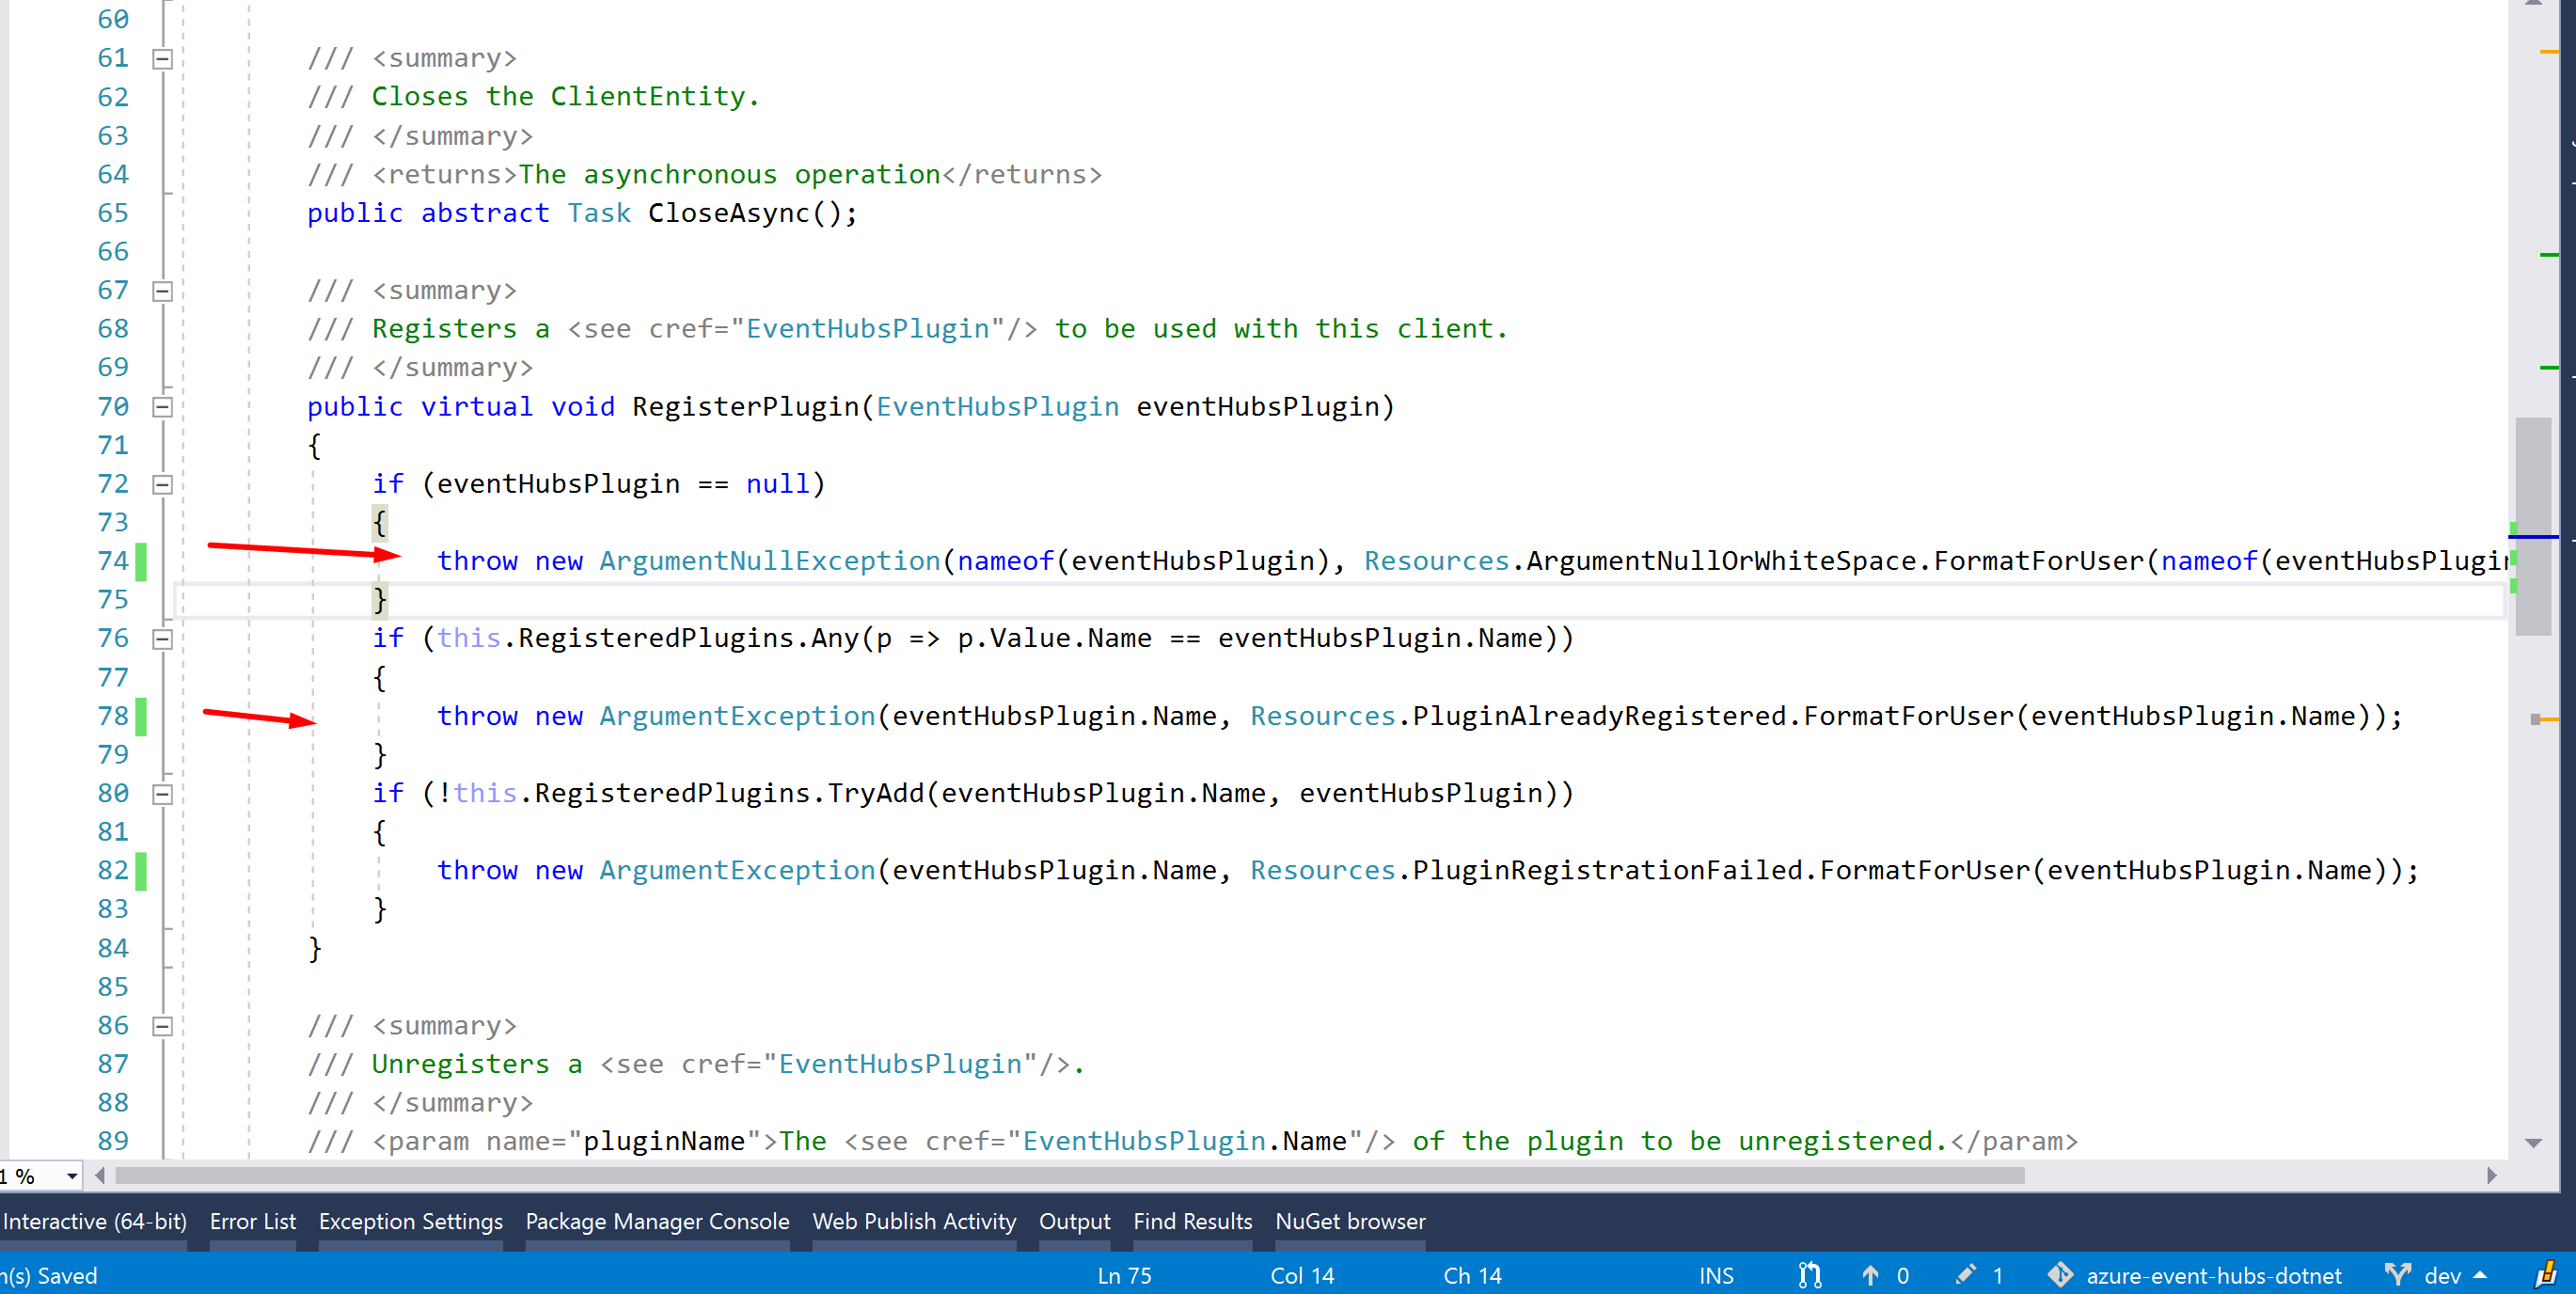Image resolution: width=2576 pixels, height=1294 pixels.
Task: Click TryAdd on line 80
Action: [875, 793]
